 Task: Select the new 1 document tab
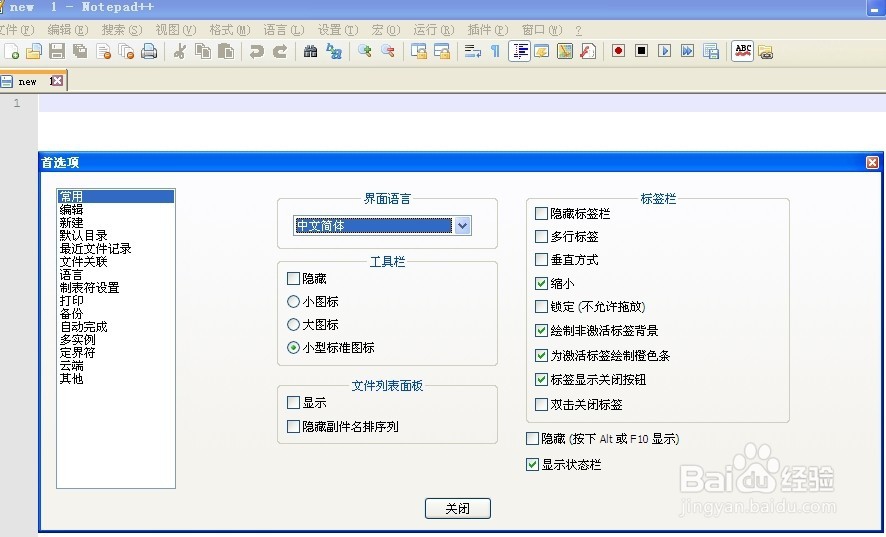pos(33,81)
